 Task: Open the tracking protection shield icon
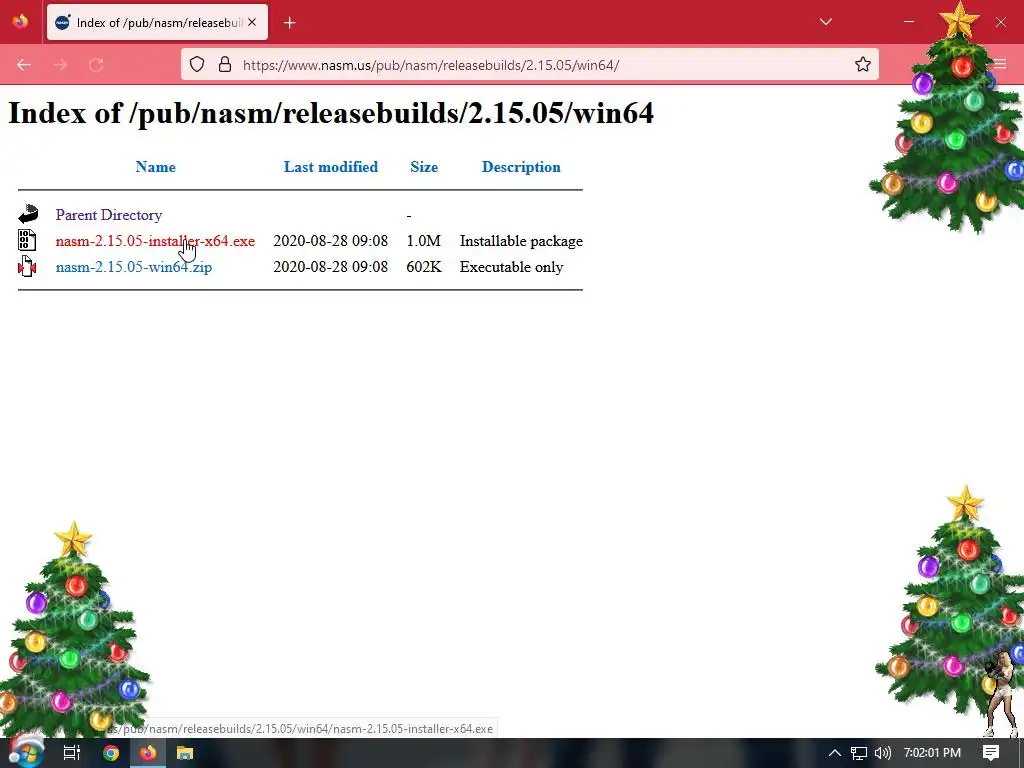(197, 64)
